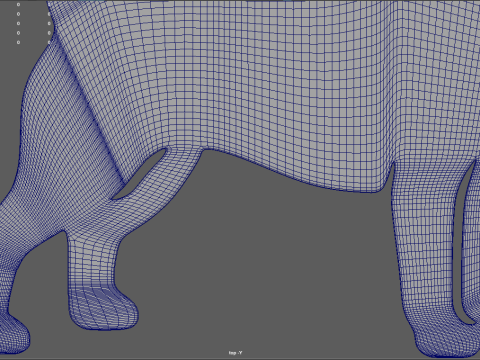480x360 pixels.
Task: Click the "top -Y" camera name label
Action: (x=236, y=353)
